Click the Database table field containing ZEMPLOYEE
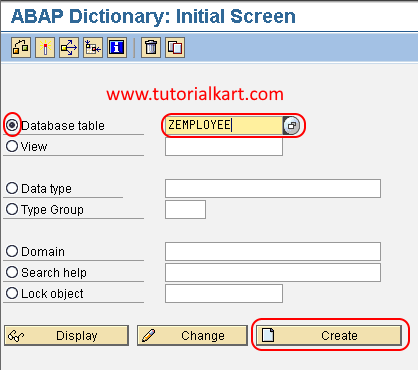The height and width of the screenshot is (370, 418). coord(224,126)
